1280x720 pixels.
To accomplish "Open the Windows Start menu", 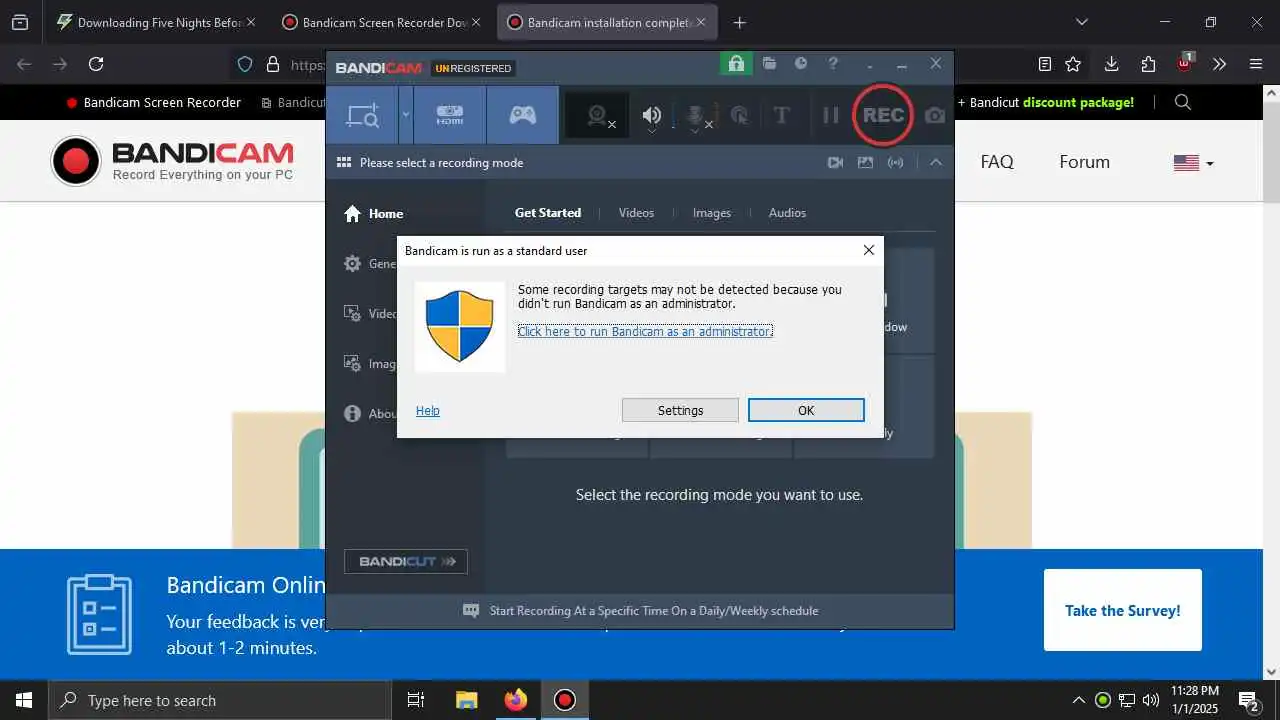I will click(24, 700).
